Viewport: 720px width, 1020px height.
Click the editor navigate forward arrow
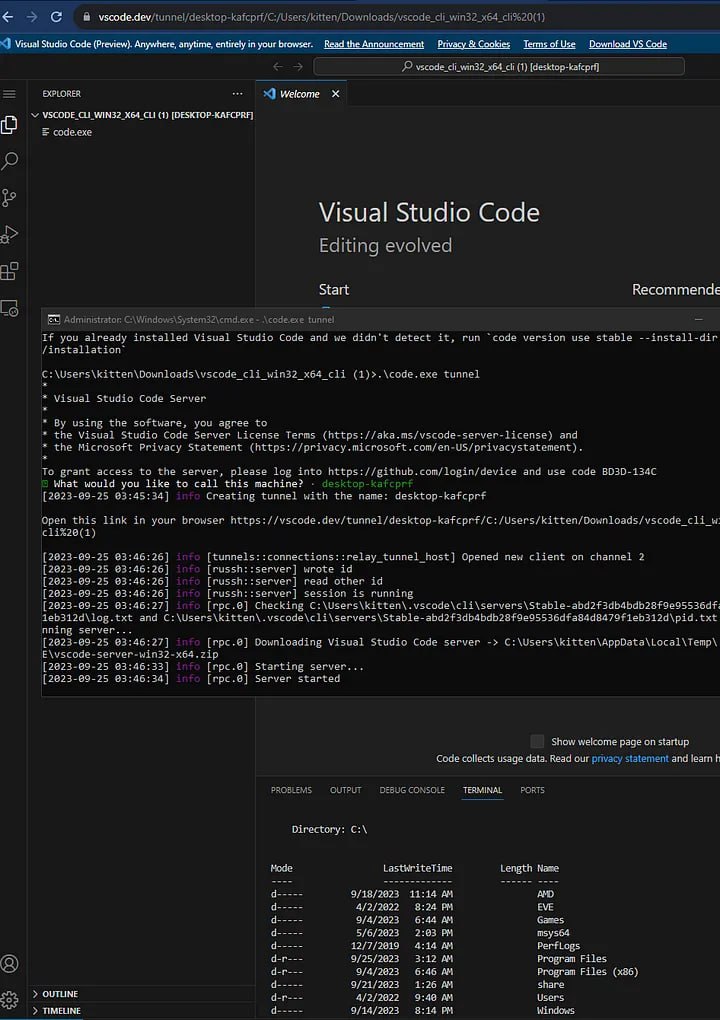click(298, 66)
